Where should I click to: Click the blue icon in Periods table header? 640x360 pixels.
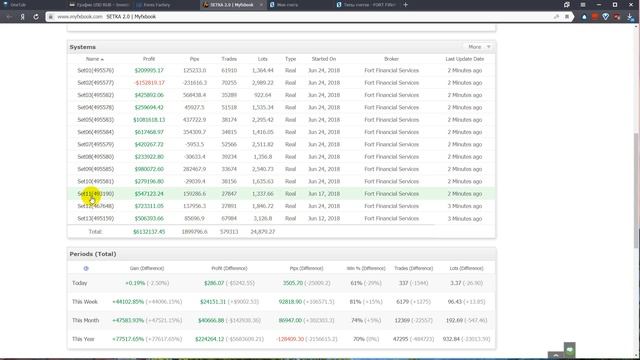click(86, 268)
